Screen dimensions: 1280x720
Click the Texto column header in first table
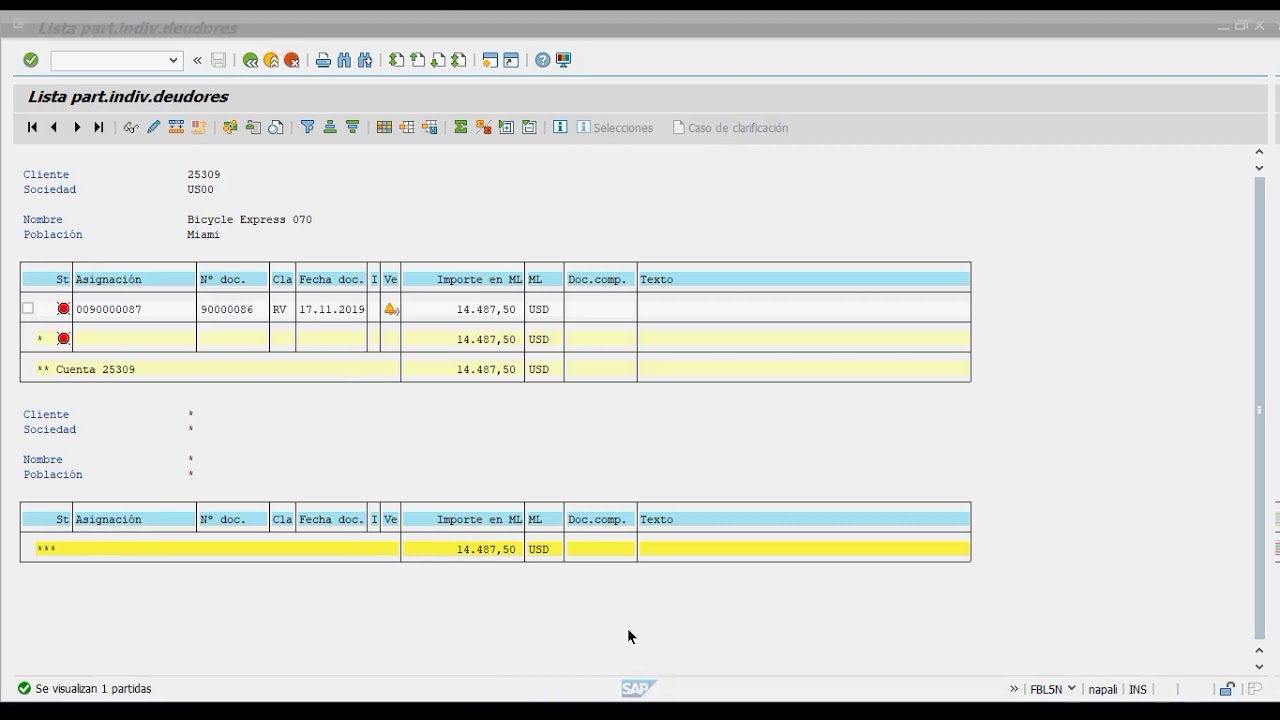(x=804, y=279)
